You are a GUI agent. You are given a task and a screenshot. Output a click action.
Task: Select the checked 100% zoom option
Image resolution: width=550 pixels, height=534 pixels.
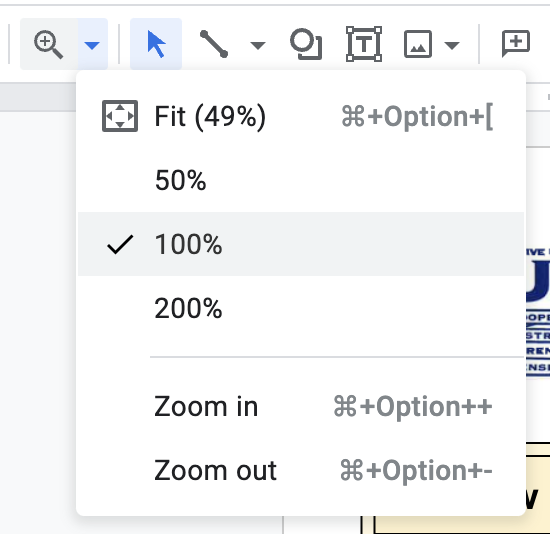301,244
